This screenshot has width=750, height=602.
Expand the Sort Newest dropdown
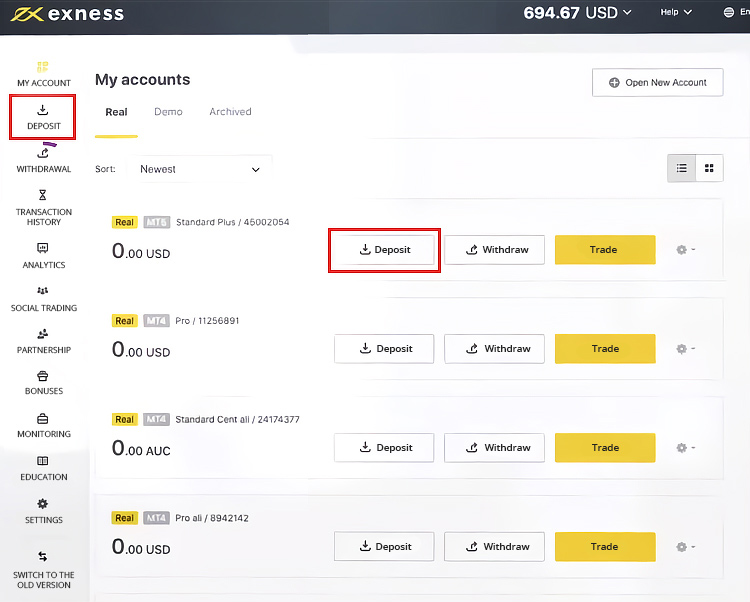(200, 170)
